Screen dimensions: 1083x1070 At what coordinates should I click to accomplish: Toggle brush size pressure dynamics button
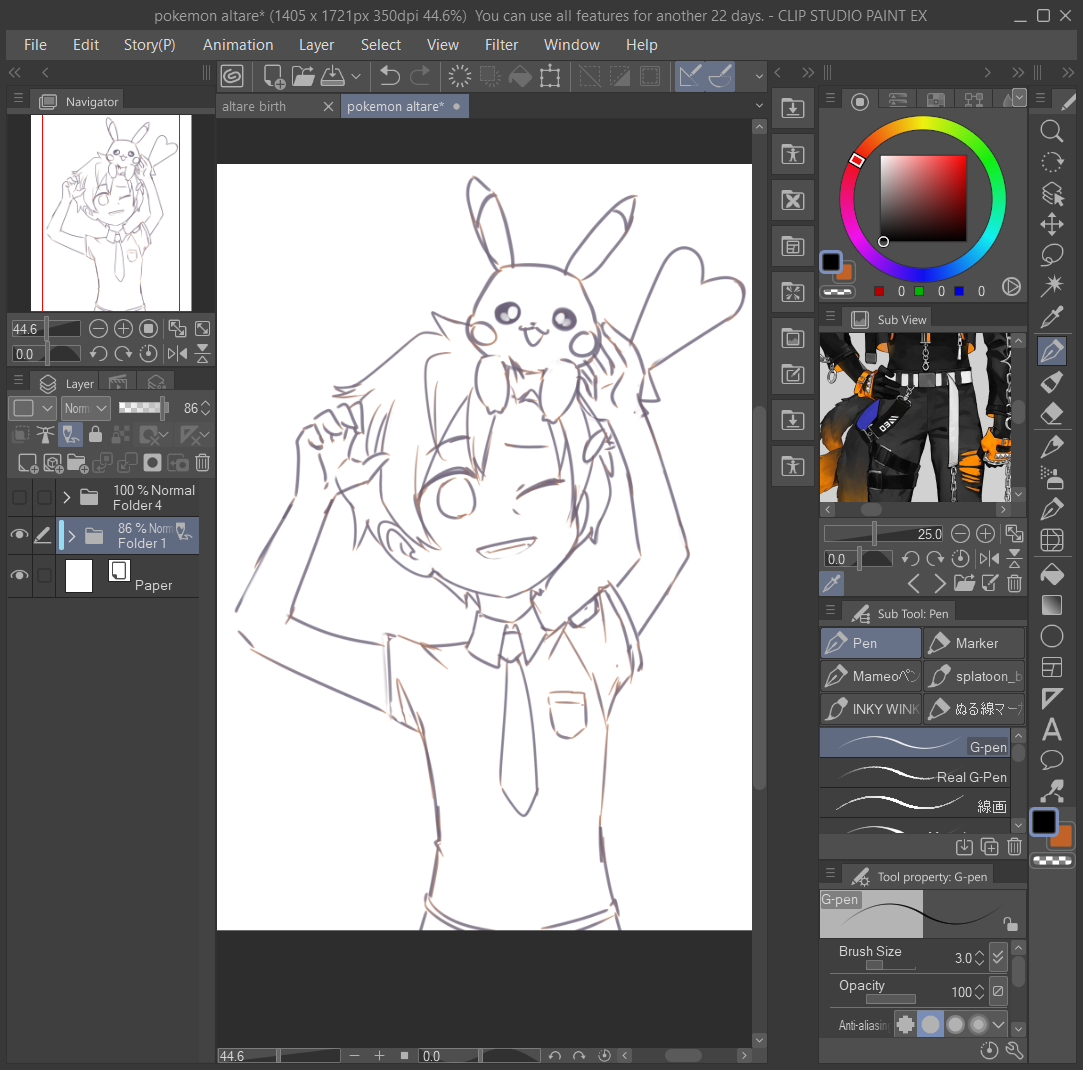[997, 957]
